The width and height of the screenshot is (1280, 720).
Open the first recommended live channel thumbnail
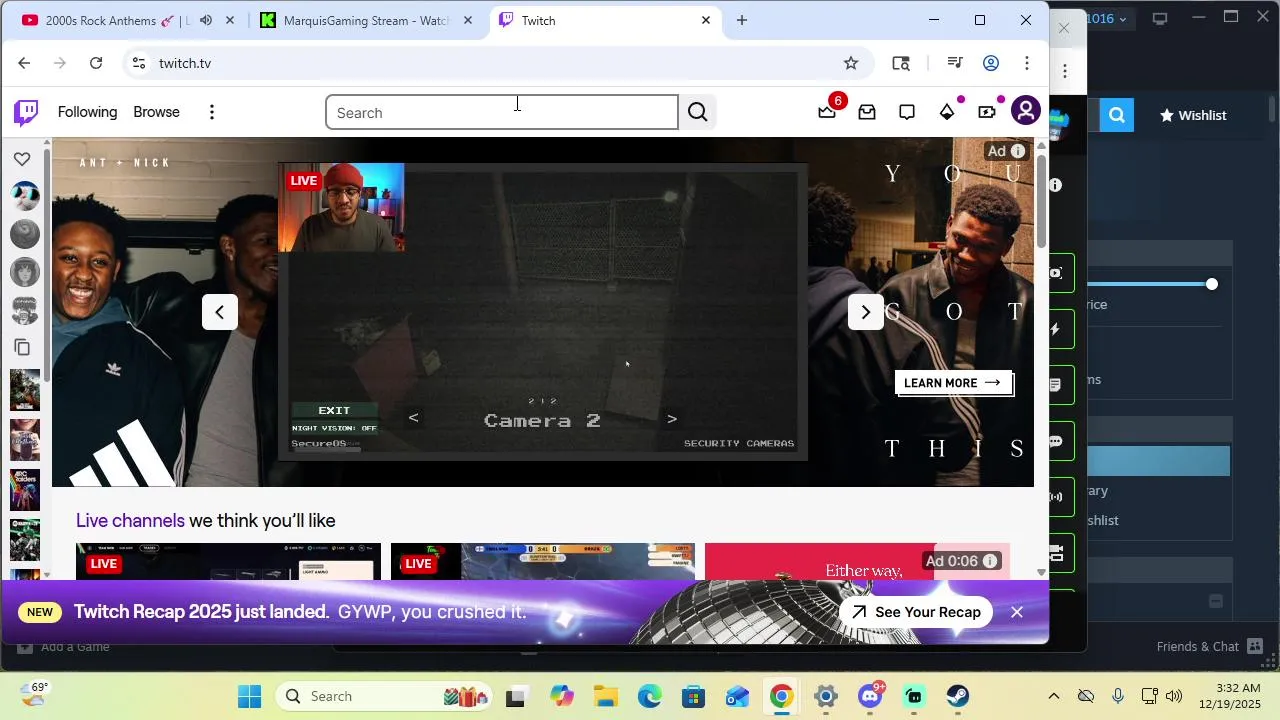point(228,561)
